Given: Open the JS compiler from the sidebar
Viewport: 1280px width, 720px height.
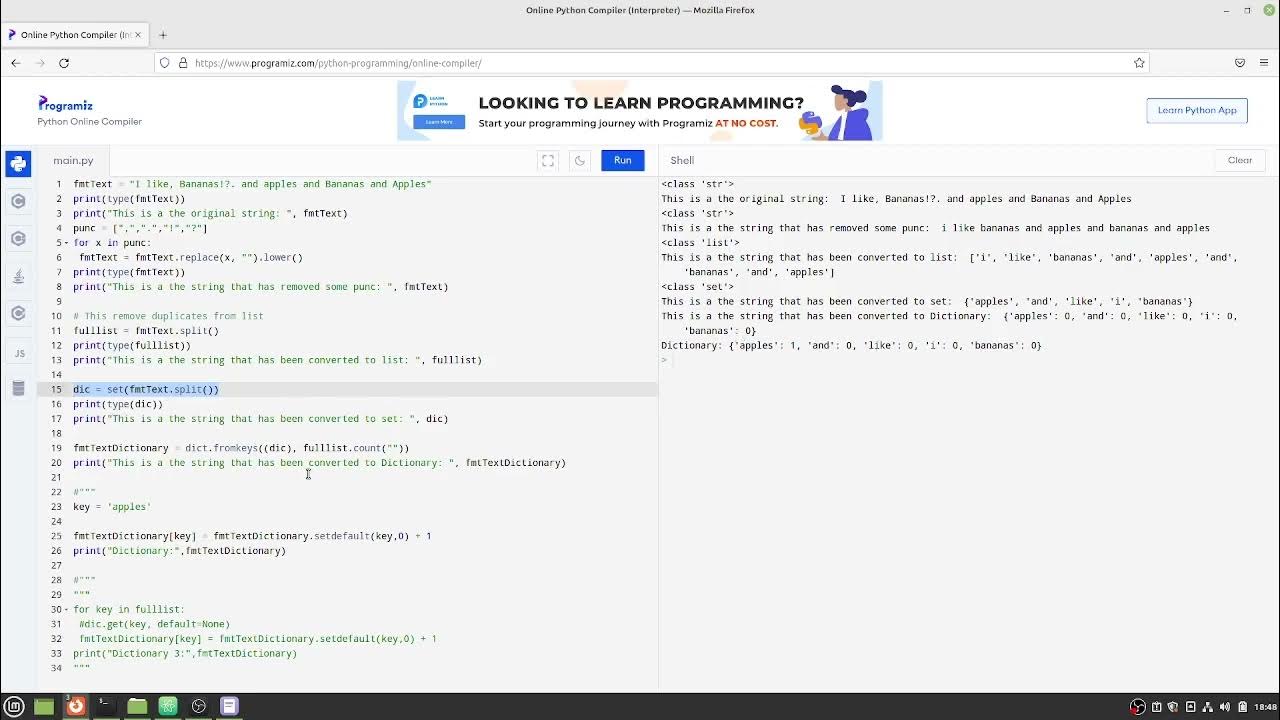Looking at the screenshot, I should coord(18,352).
